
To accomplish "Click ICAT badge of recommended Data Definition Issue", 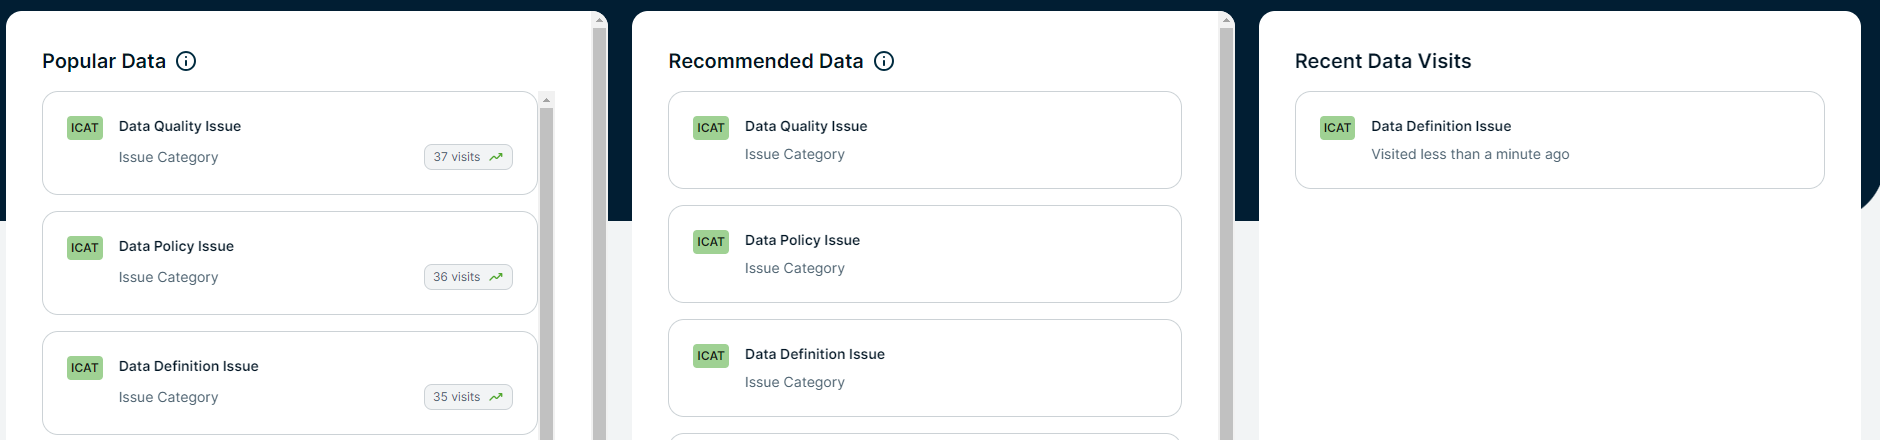I will [711, 356].
